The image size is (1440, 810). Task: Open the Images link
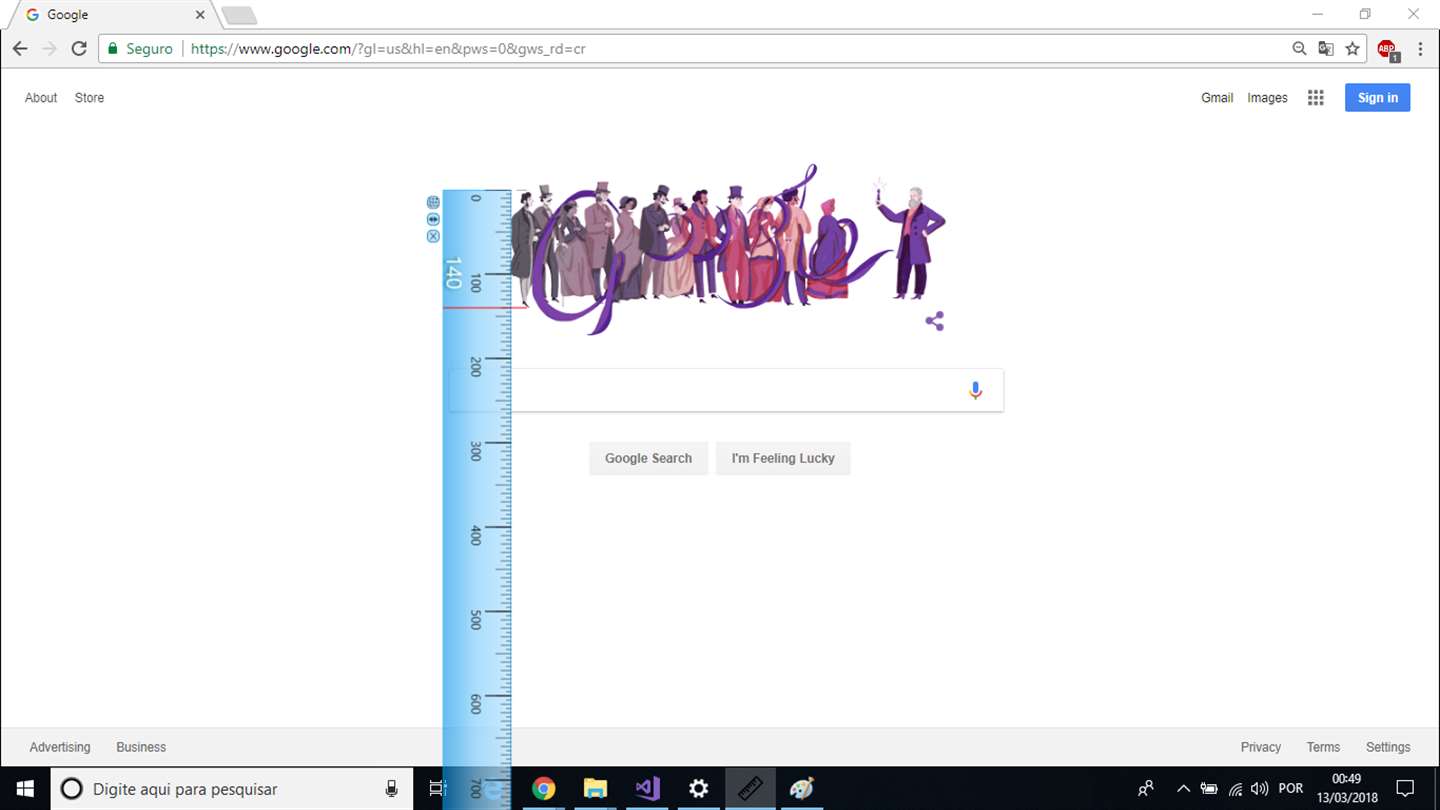click(x=1267, y=98)
